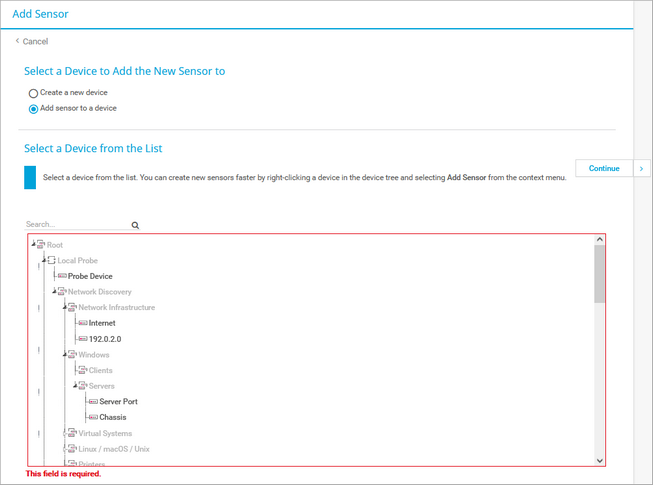Choose Linux / macOS / Unix group
The height and width of the screenshot is (485, 653).
(x=113, y=449)
